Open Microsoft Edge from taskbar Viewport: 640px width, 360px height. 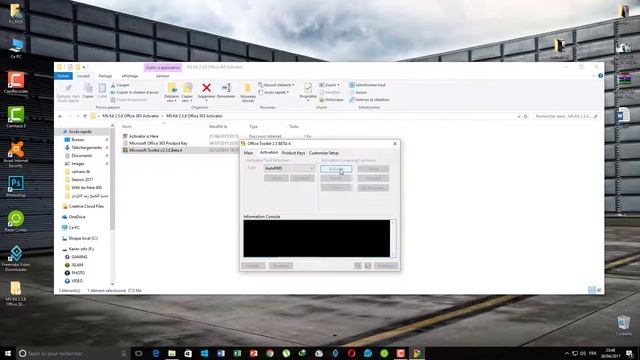(156, 353)
